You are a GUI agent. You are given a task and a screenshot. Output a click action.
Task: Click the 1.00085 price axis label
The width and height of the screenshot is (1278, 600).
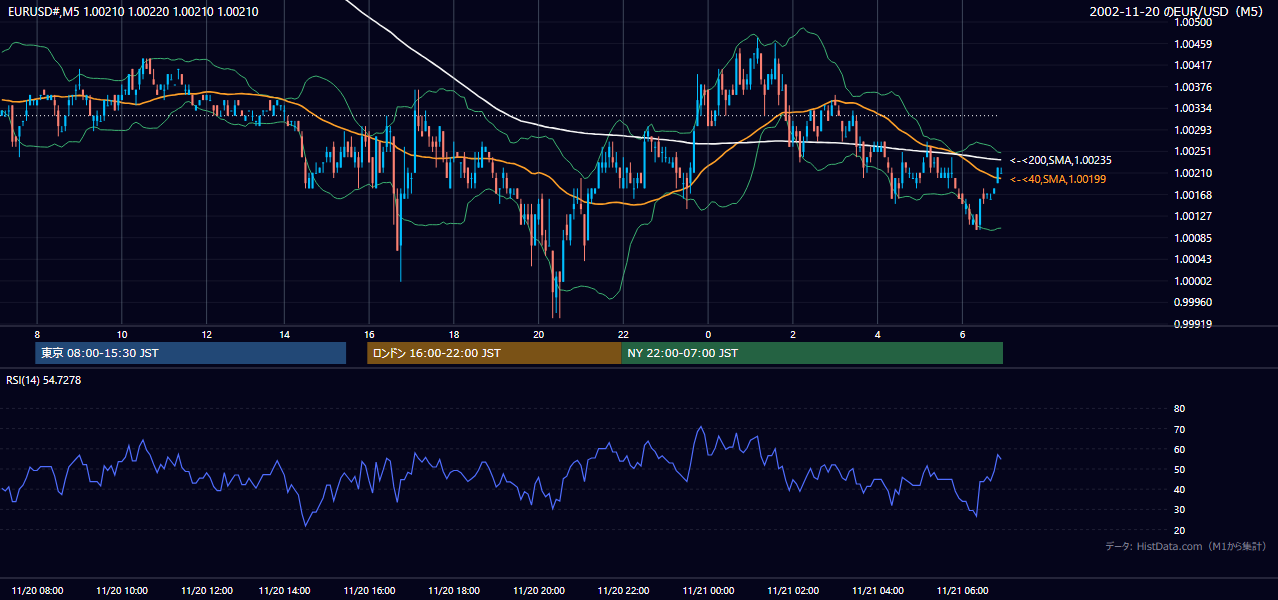click(1192, 238)
